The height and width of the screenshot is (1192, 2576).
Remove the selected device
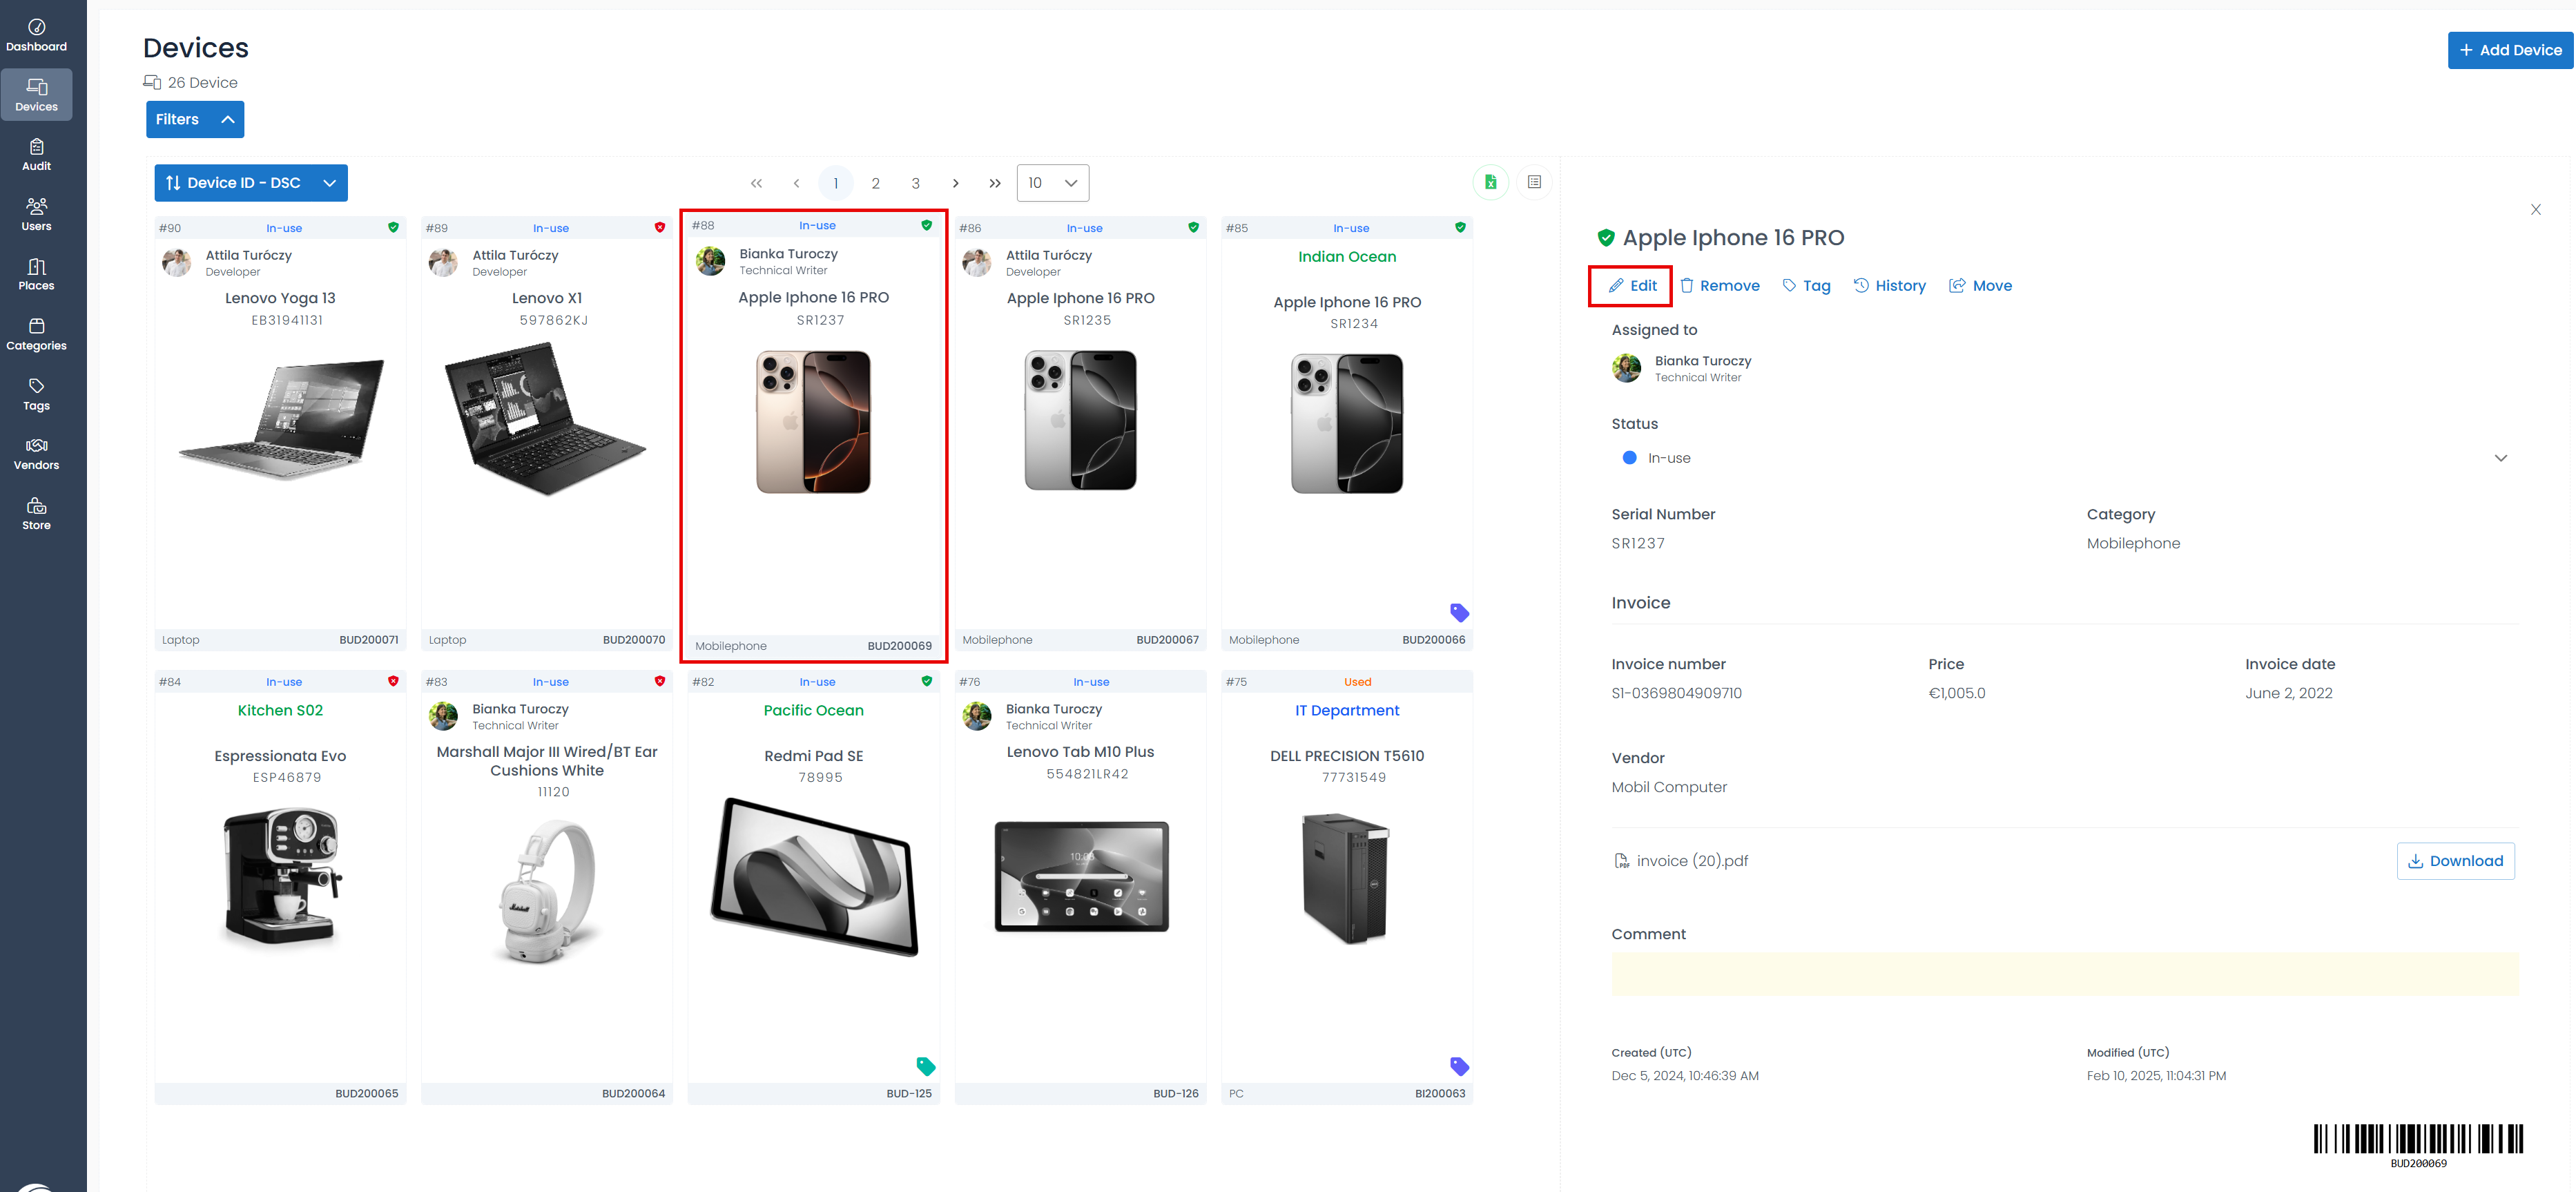point(1719,286)
